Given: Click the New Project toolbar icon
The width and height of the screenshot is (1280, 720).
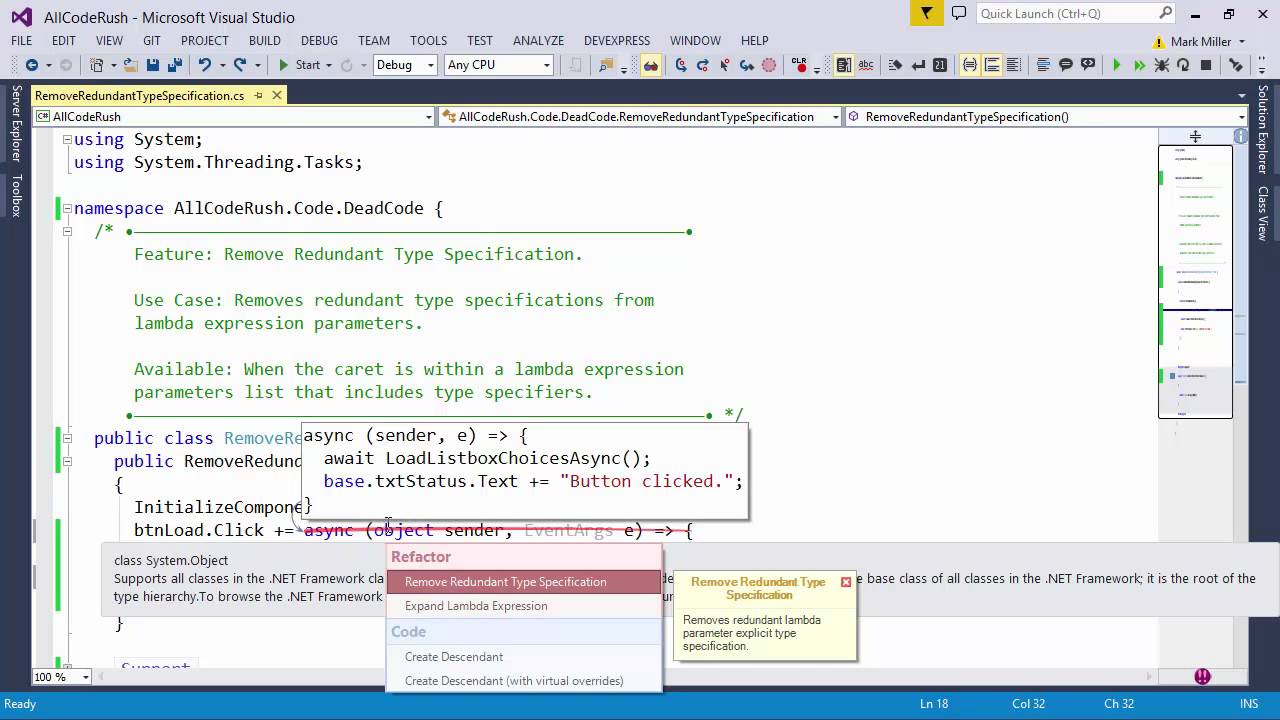Looking at the screenshot, I should [97, 65].
